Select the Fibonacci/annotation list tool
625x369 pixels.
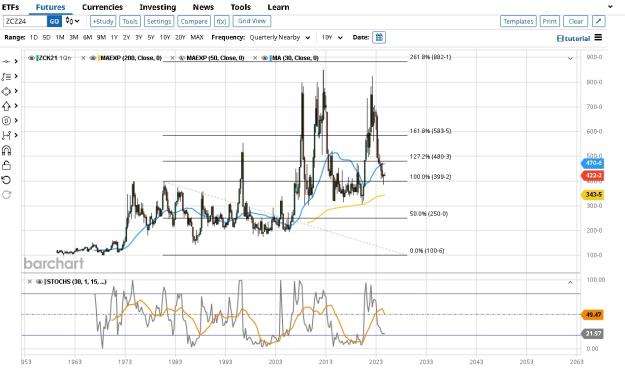pyautogui.click(x=6, y=77)
